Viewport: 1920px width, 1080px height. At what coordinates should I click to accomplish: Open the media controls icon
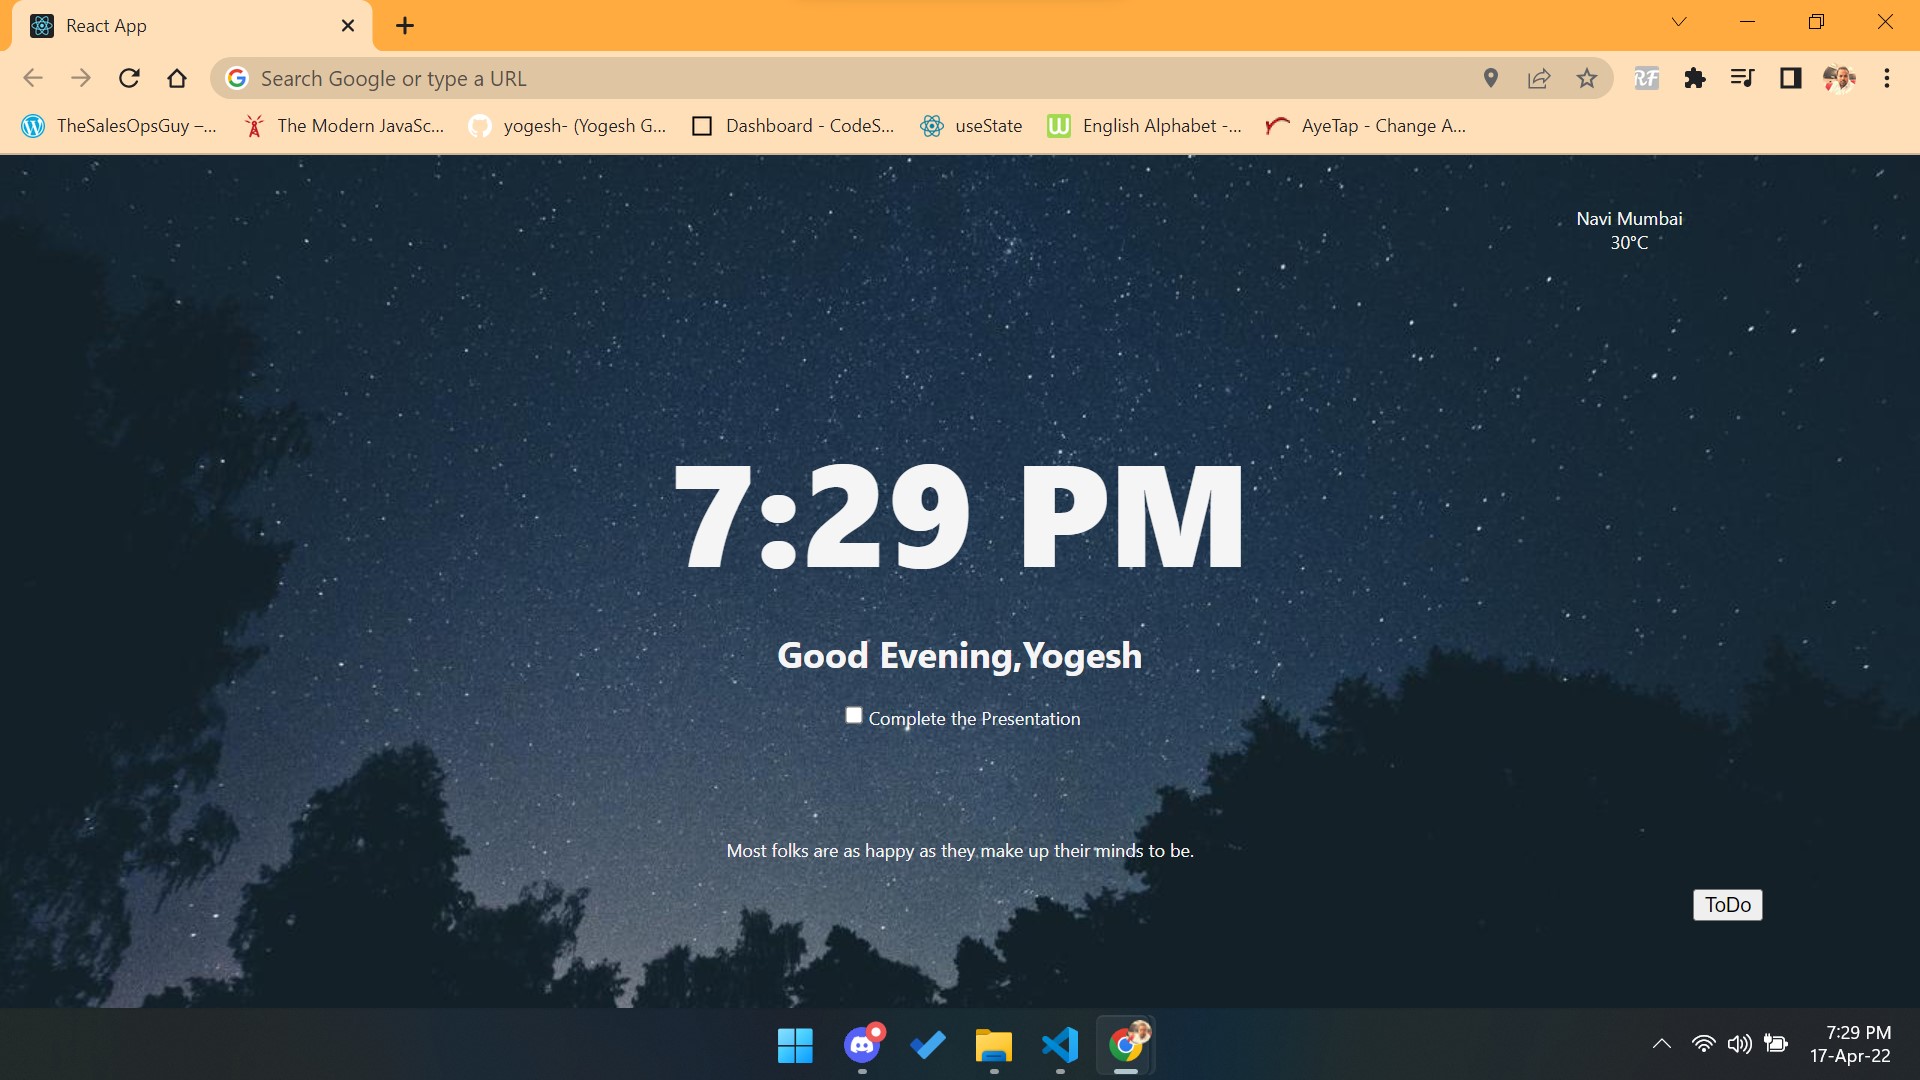coord(1742,78)
